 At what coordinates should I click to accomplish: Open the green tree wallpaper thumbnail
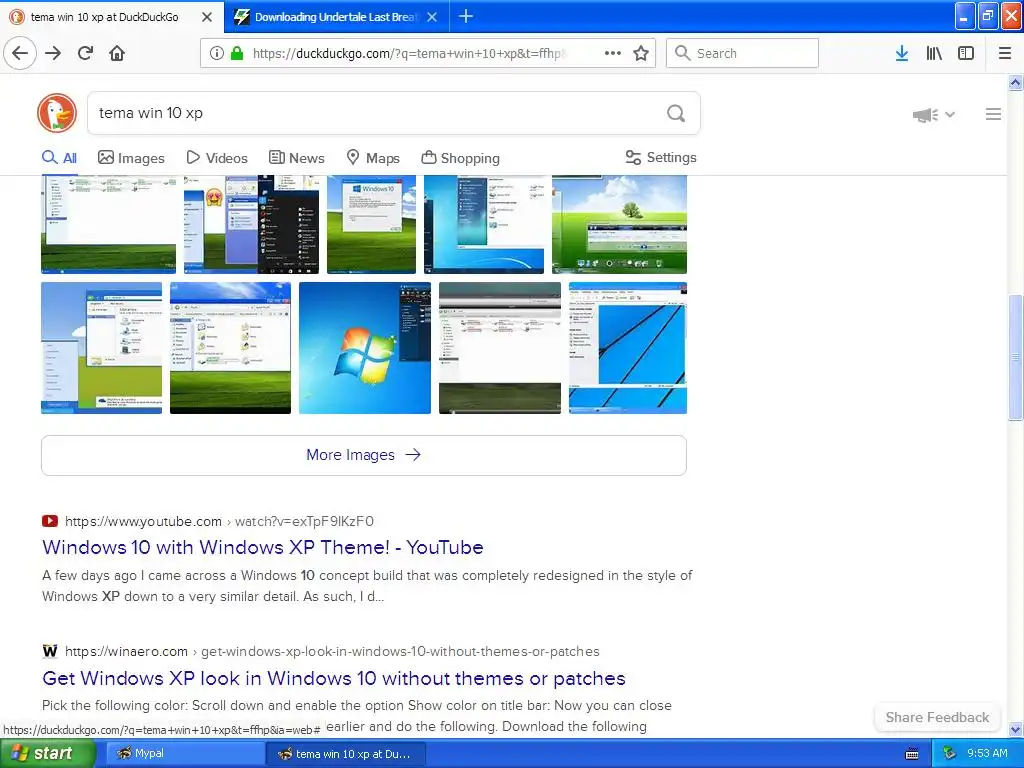tap(619, 224)
